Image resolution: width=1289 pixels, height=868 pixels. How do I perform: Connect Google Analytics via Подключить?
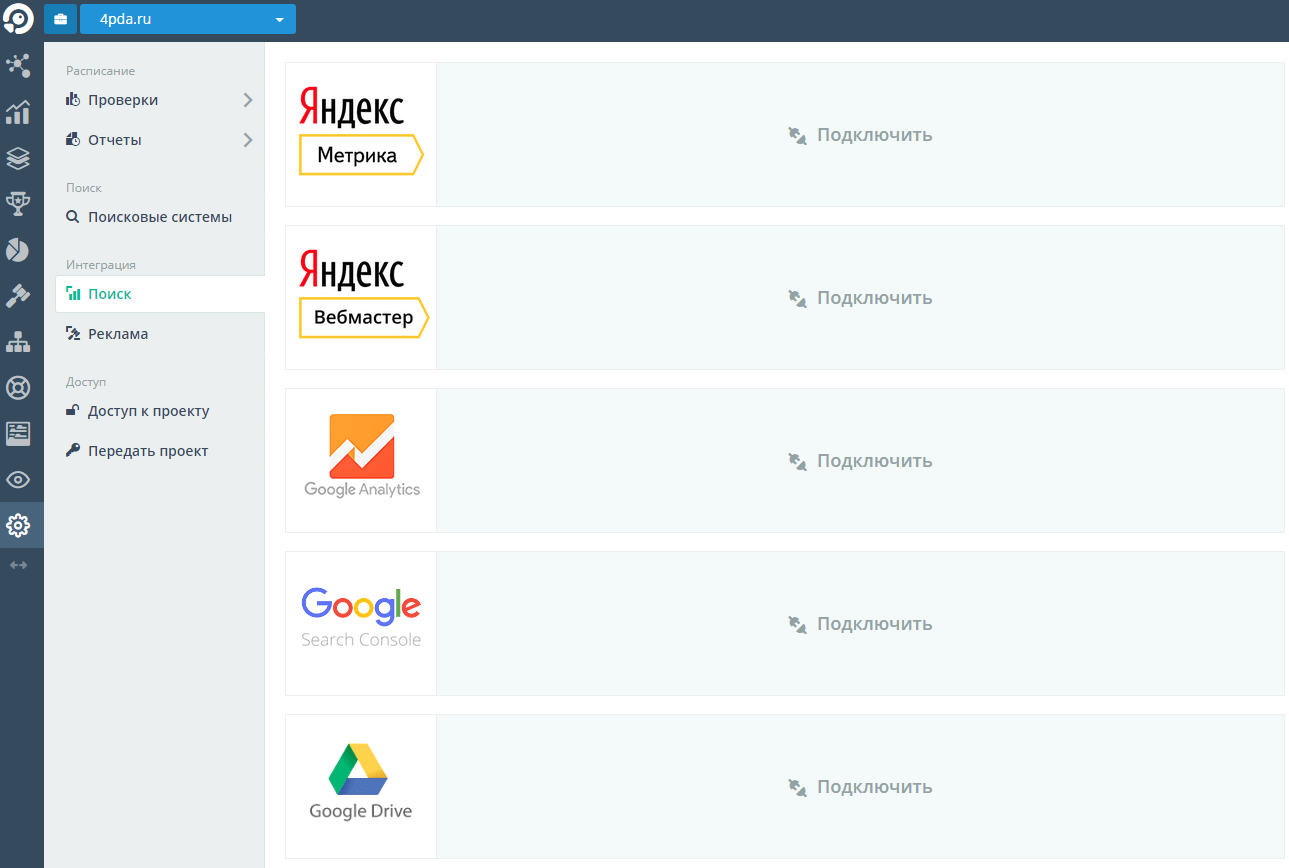tap(860, 461)
